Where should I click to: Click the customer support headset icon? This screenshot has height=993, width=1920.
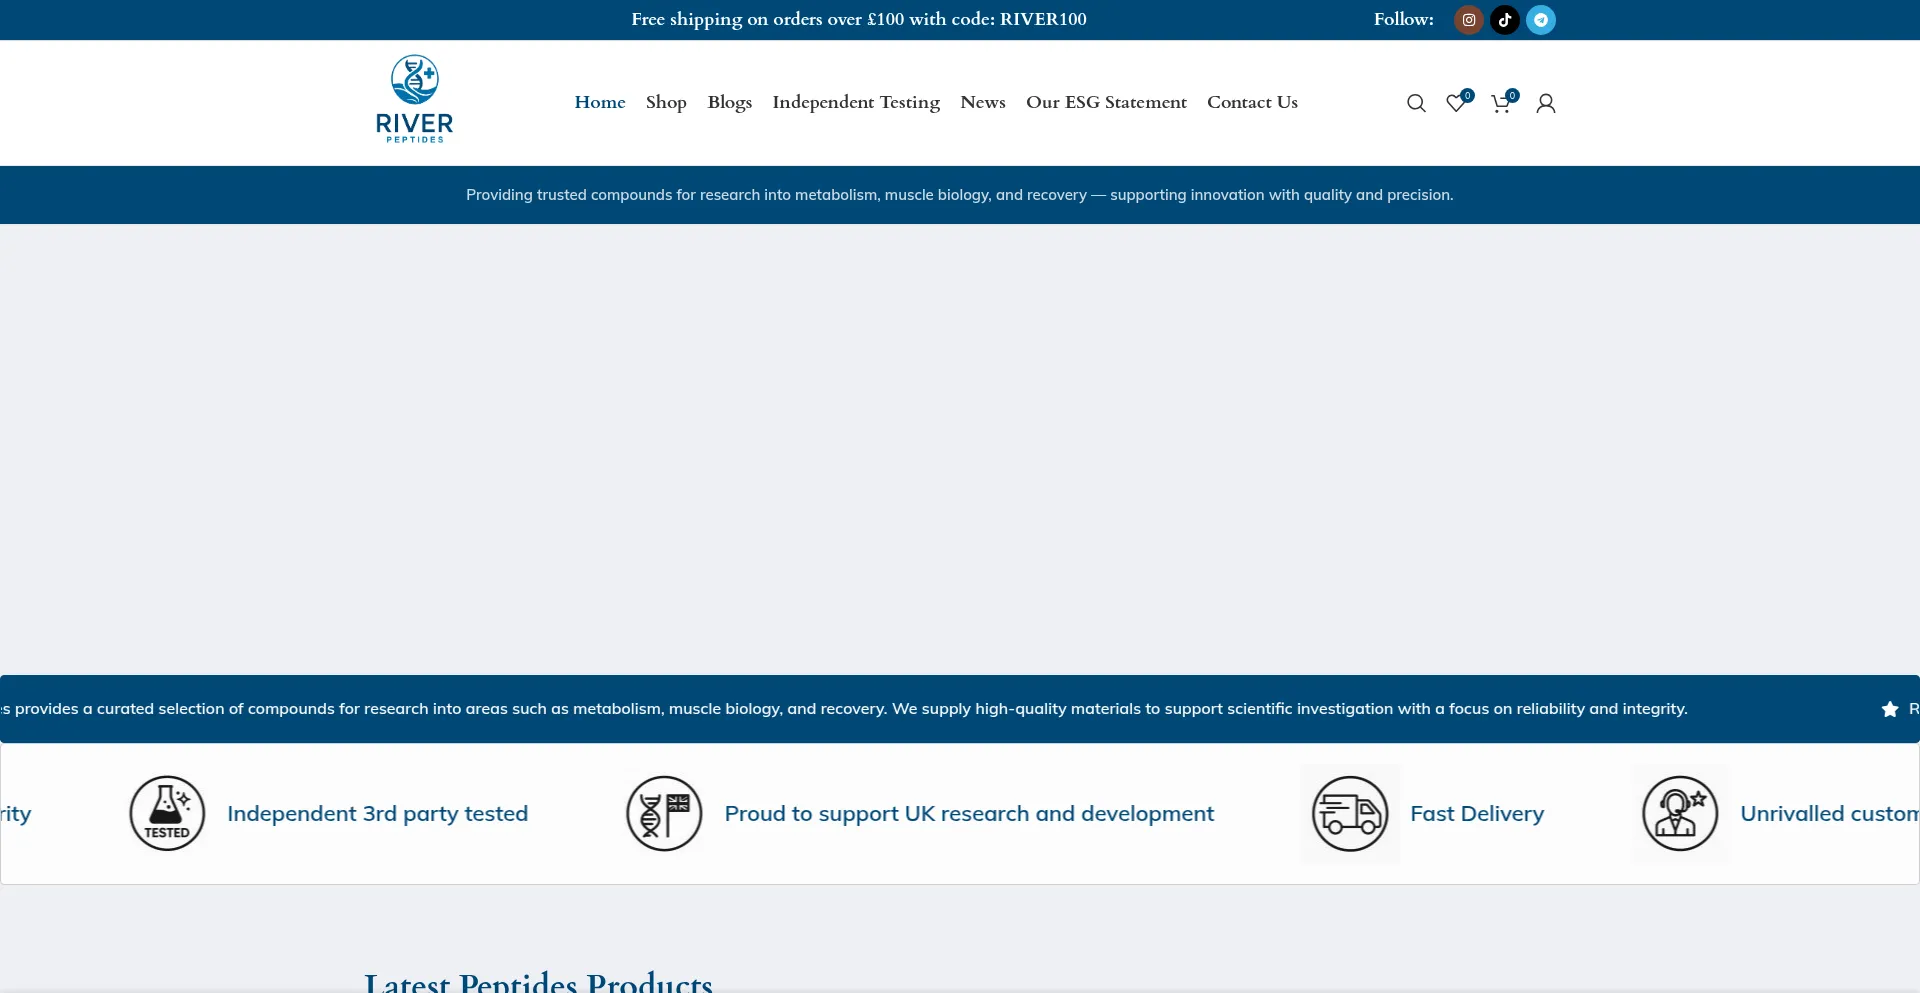1680,813
